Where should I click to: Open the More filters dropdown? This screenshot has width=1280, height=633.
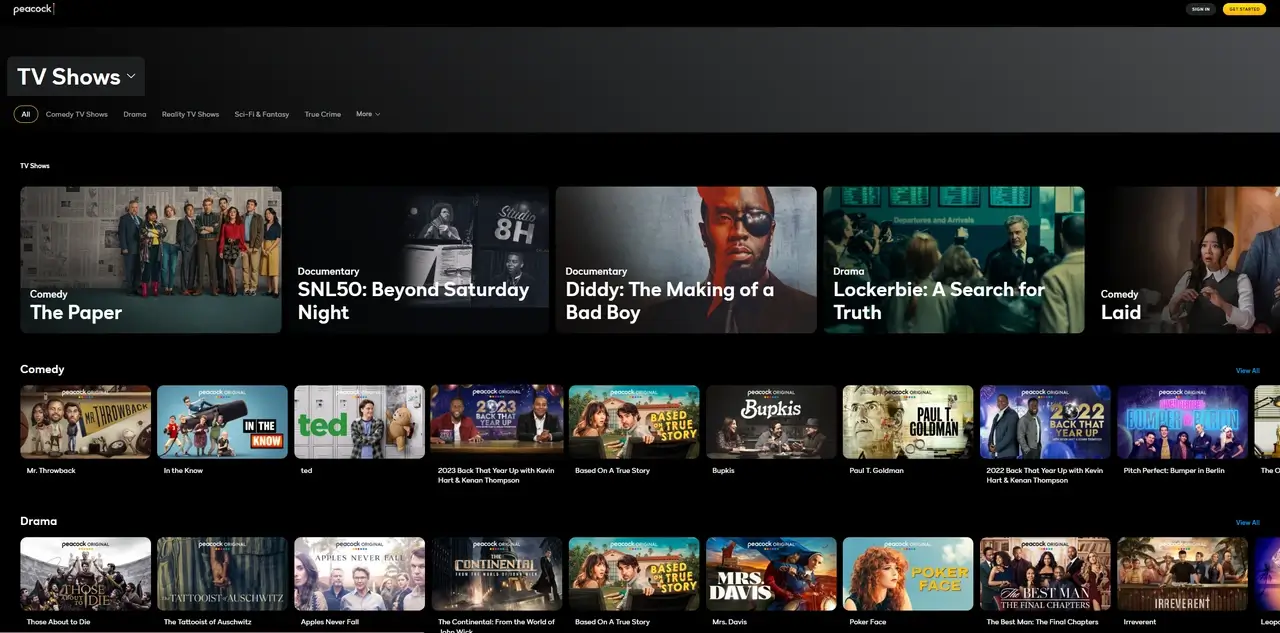[367, 114]
